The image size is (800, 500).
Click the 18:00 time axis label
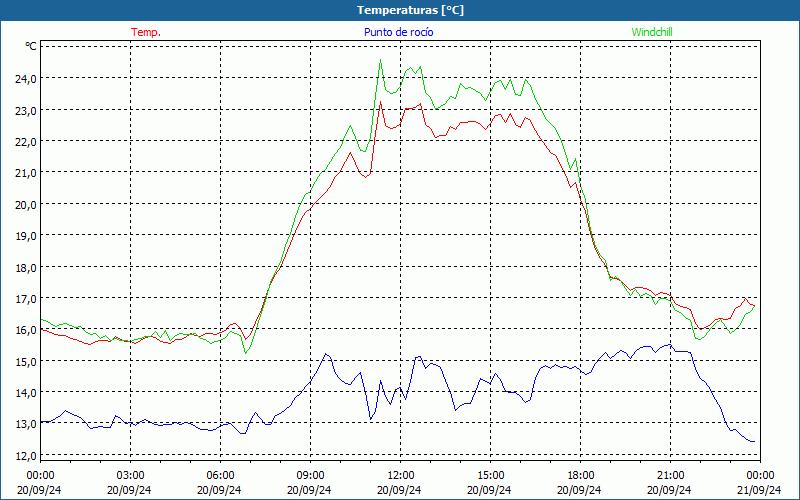581,476
